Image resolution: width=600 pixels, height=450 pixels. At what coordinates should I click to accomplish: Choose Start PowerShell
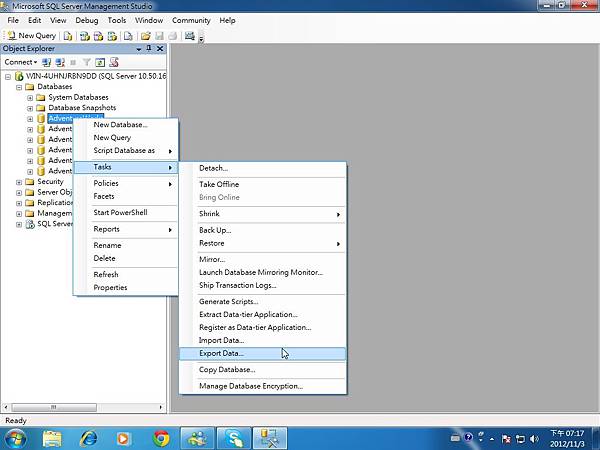click(126, 212)
